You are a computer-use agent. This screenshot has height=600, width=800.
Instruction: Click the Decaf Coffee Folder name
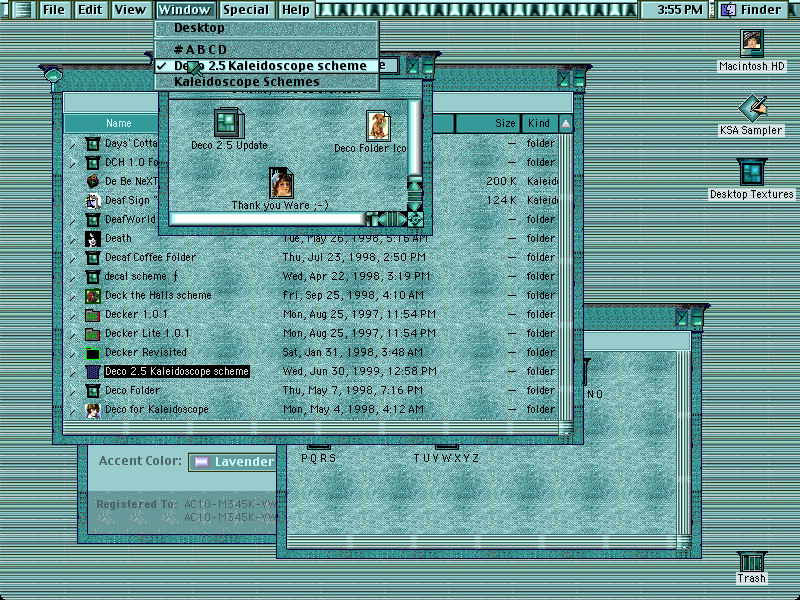150,257
